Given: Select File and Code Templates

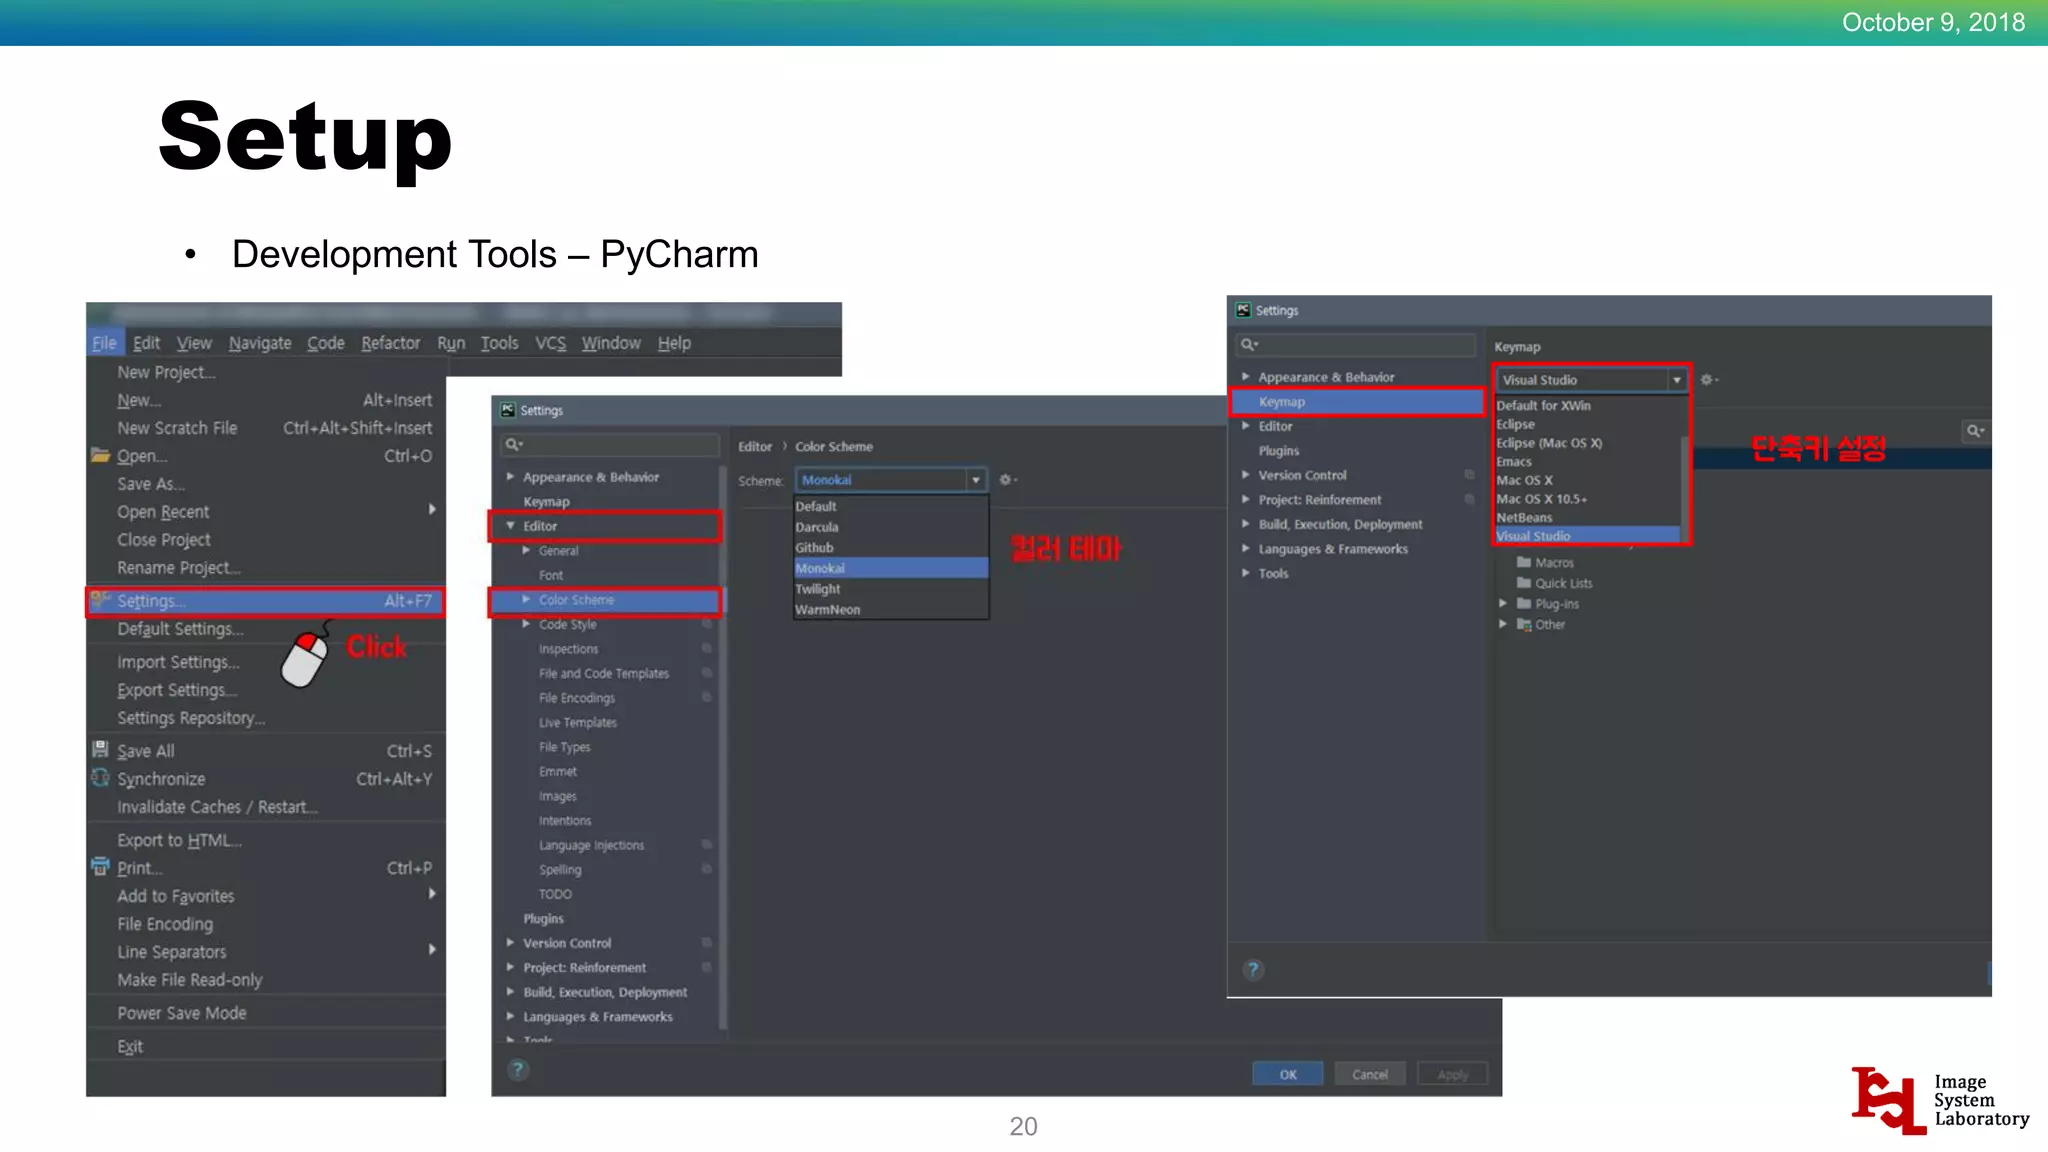Looking at the screenshot, I should (x=604, y=674).
